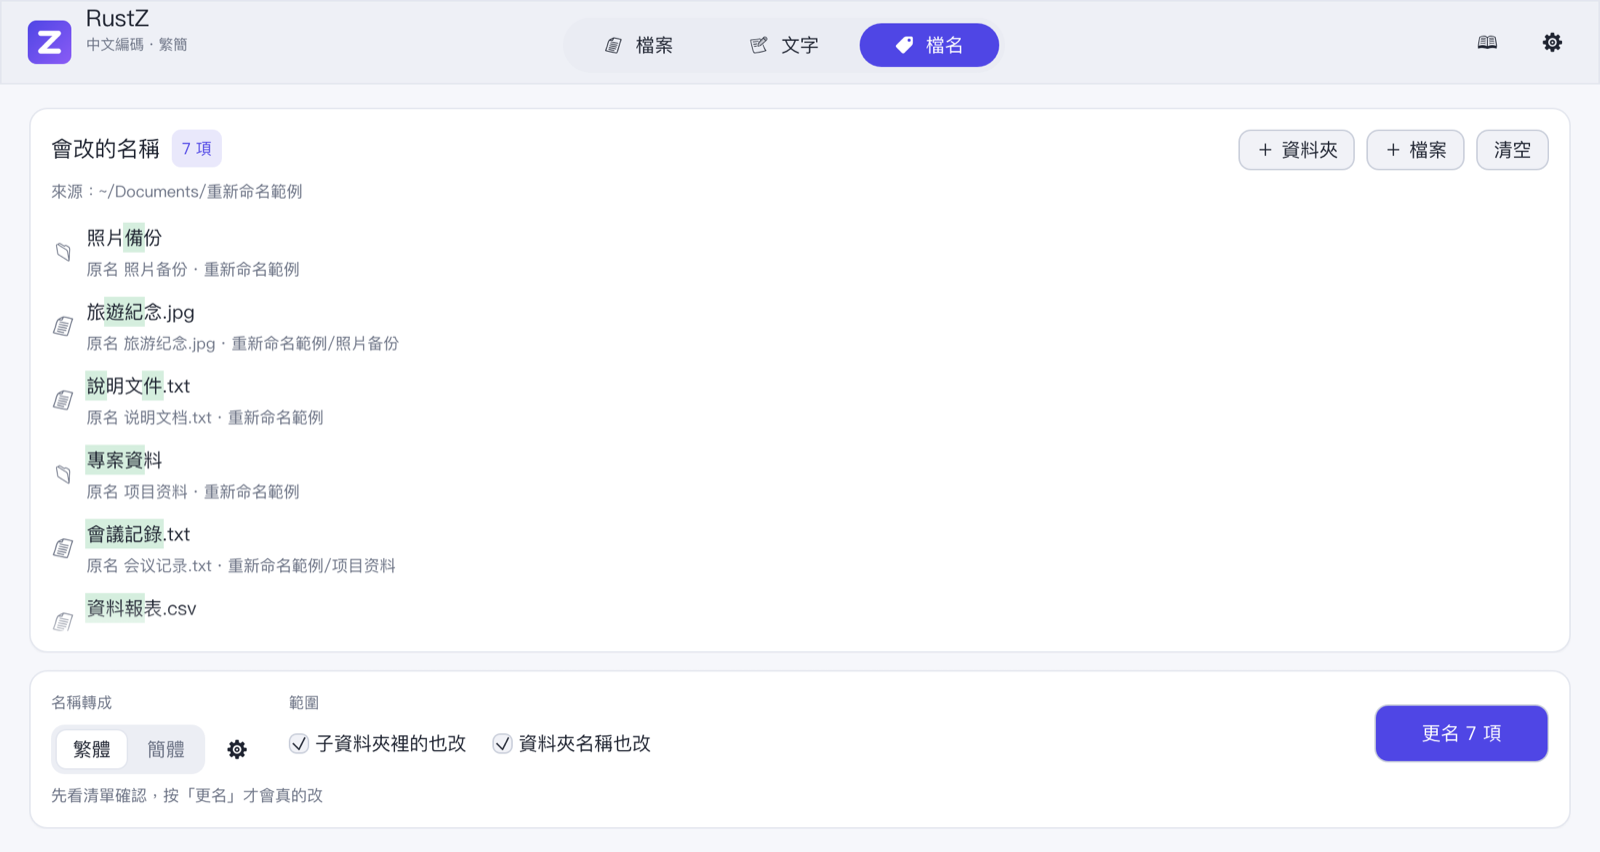
Task: Select the 檔名 tab
Action: [929, 45]
